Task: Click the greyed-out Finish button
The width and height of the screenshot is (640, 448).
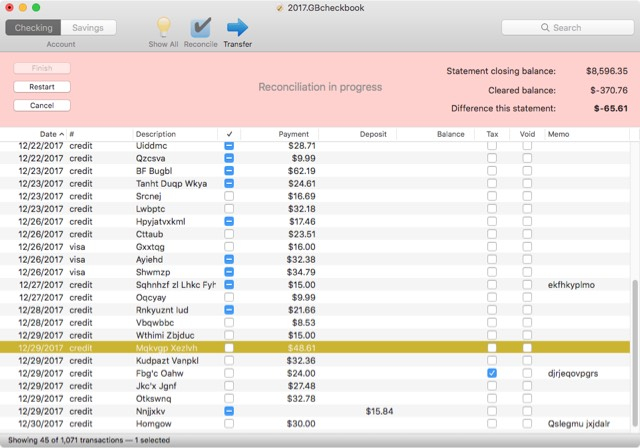Action: pyautogui.click(x=42, y=68)
